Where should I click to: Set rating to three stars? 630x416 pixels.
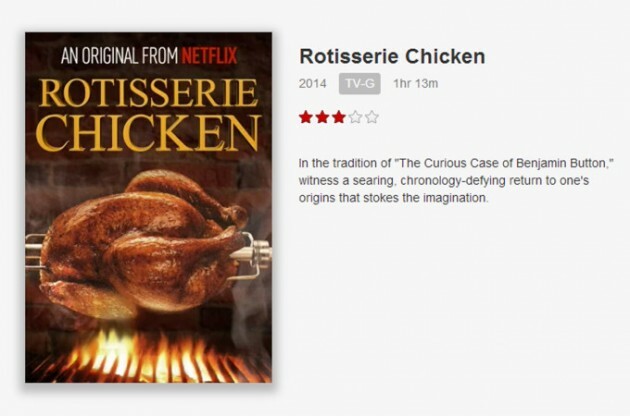(339, 117)
